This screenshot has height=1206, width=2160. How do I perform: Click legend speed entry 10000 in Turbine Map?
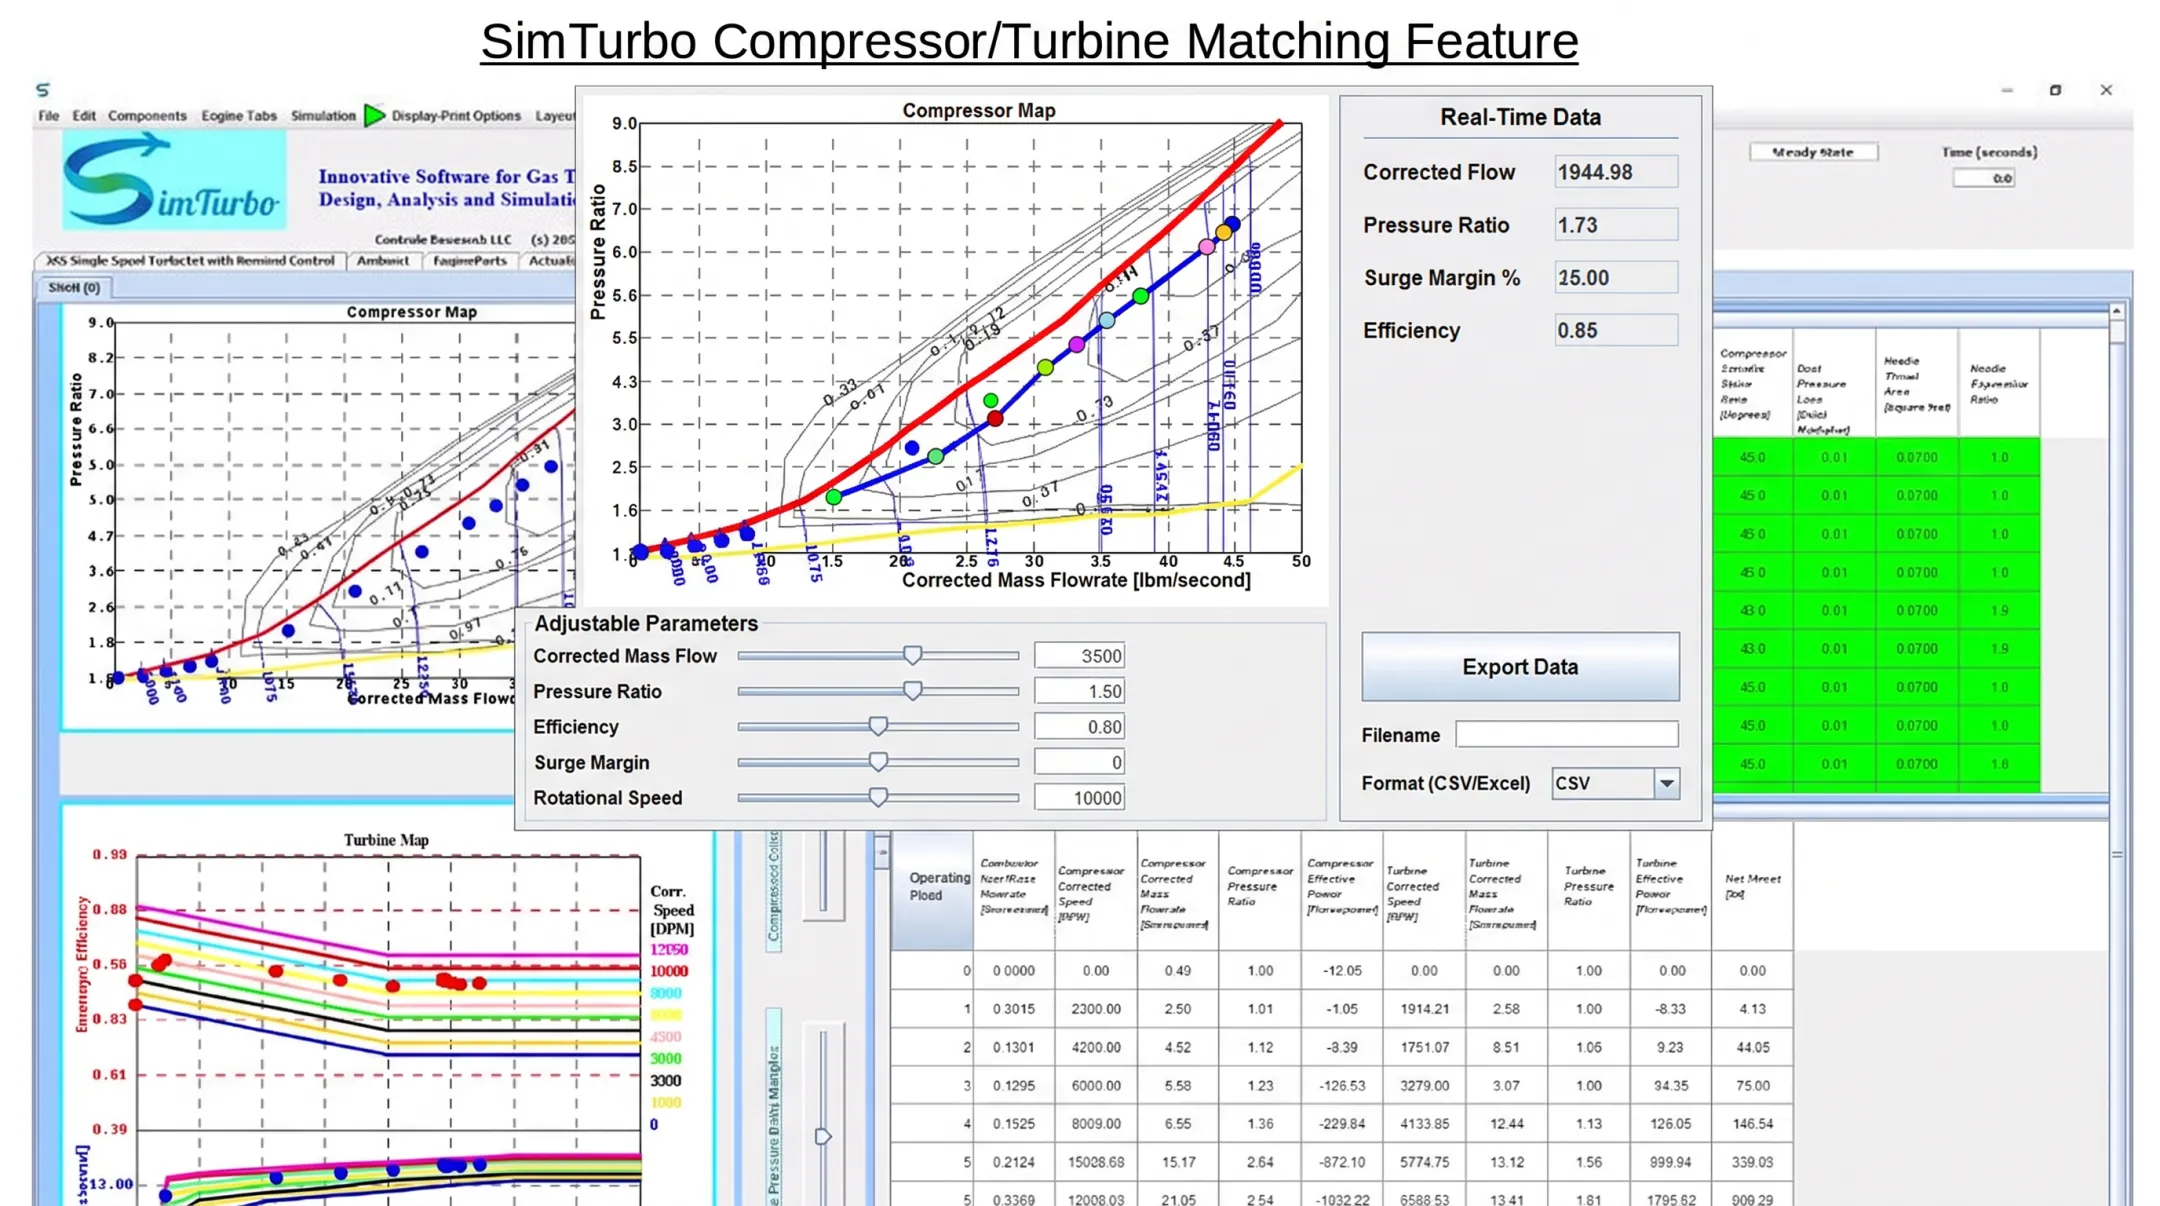pos(669,972)
